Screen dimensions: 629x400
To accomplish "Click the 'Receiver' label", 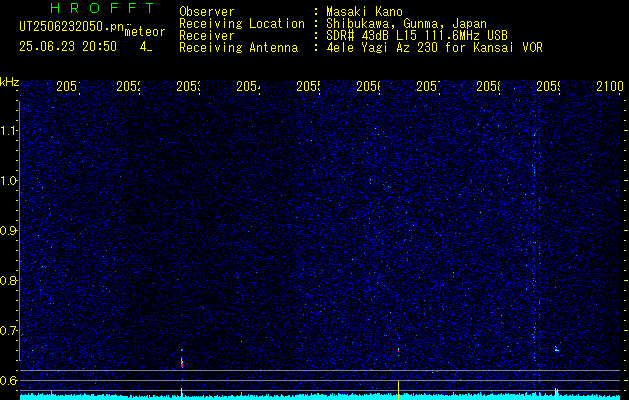I will [x=207, y=35].
